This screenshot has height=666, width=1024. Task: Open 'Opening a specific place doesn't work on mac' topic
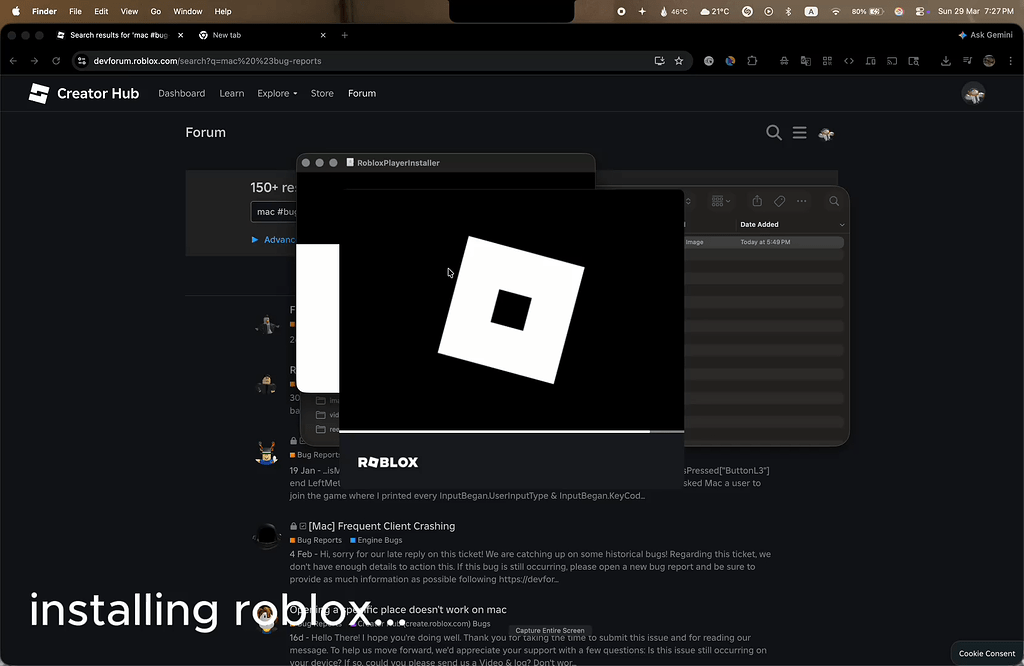[398, 609]
